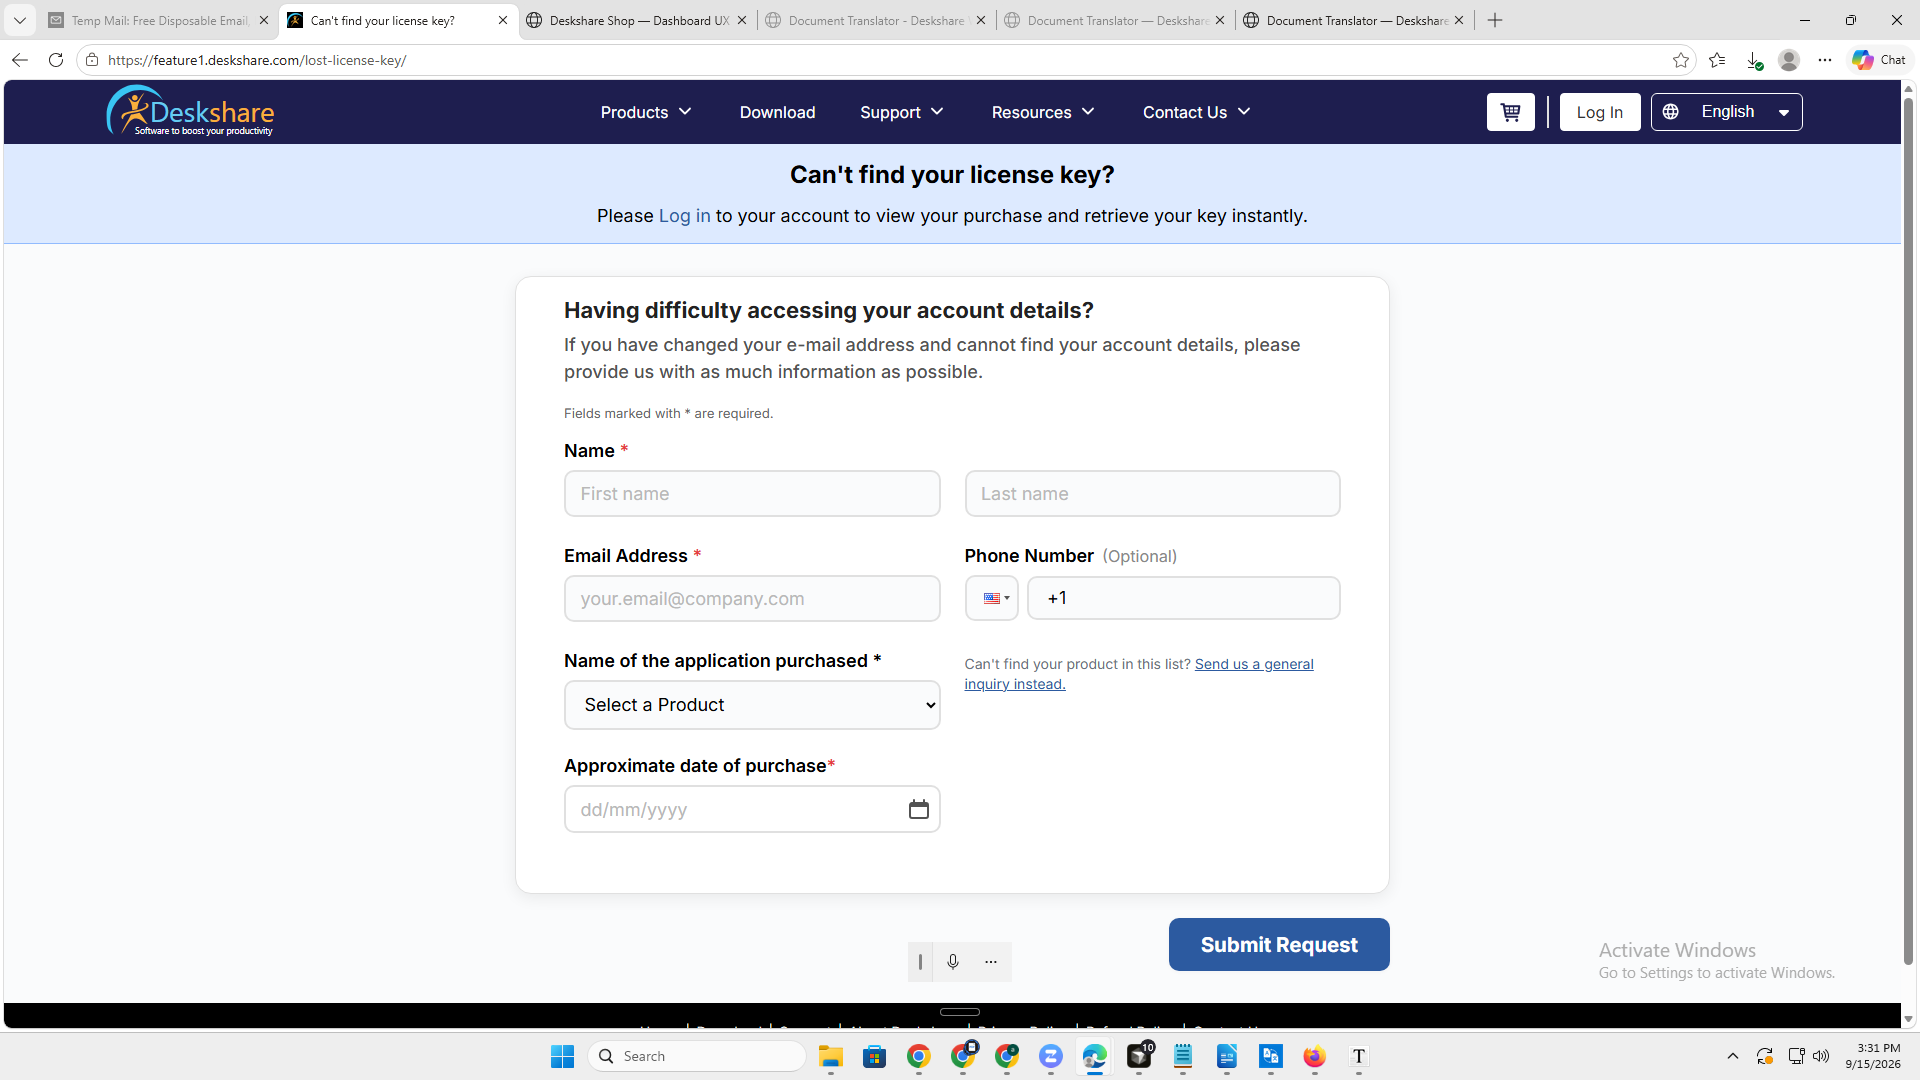Click the Deskshare logo
The width and height of the screenshot is (1920, 1080).
point(190,111)
